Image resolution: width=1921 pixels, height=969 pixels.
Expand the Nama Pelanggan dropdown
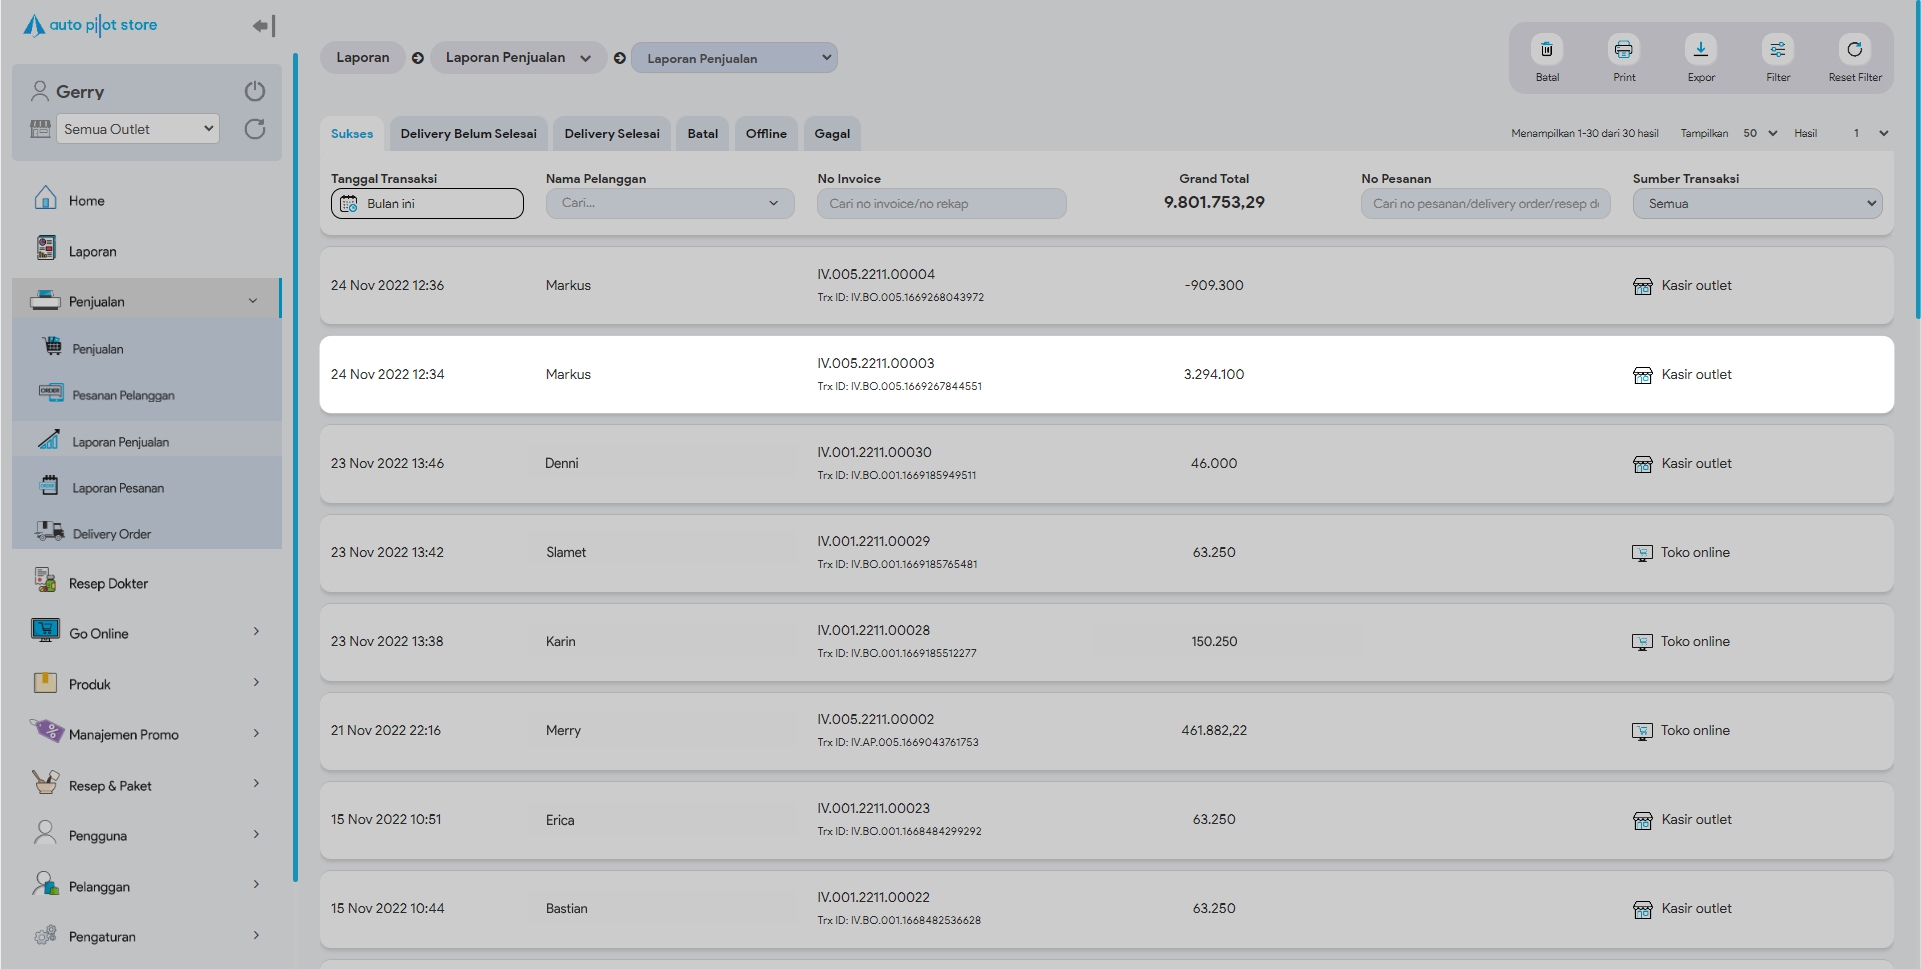[669, 204]
